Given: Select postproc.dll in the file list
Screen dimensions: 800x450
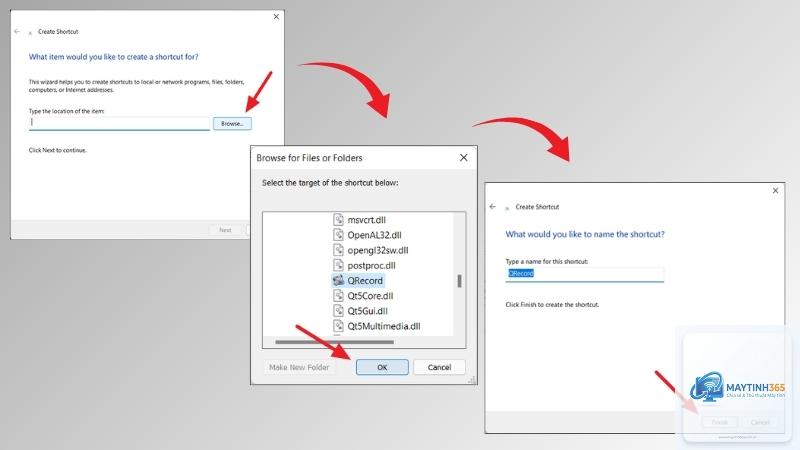Looking at the screenshot, I should point(371,265).
